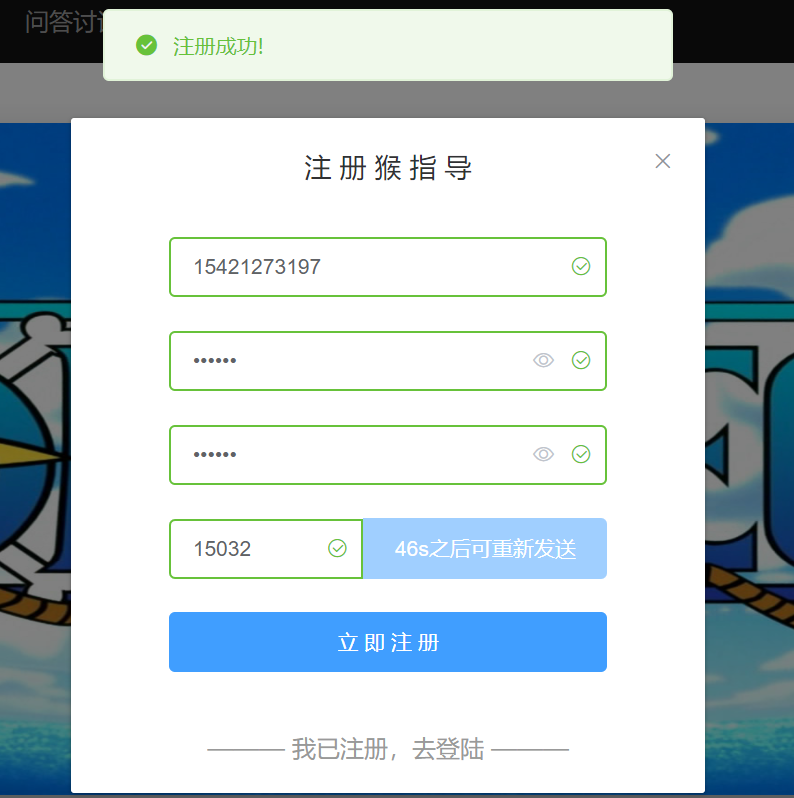The image size is (794, 798).
Task: Click the first password field's green checkmark
Action: [x=581, y=360]
